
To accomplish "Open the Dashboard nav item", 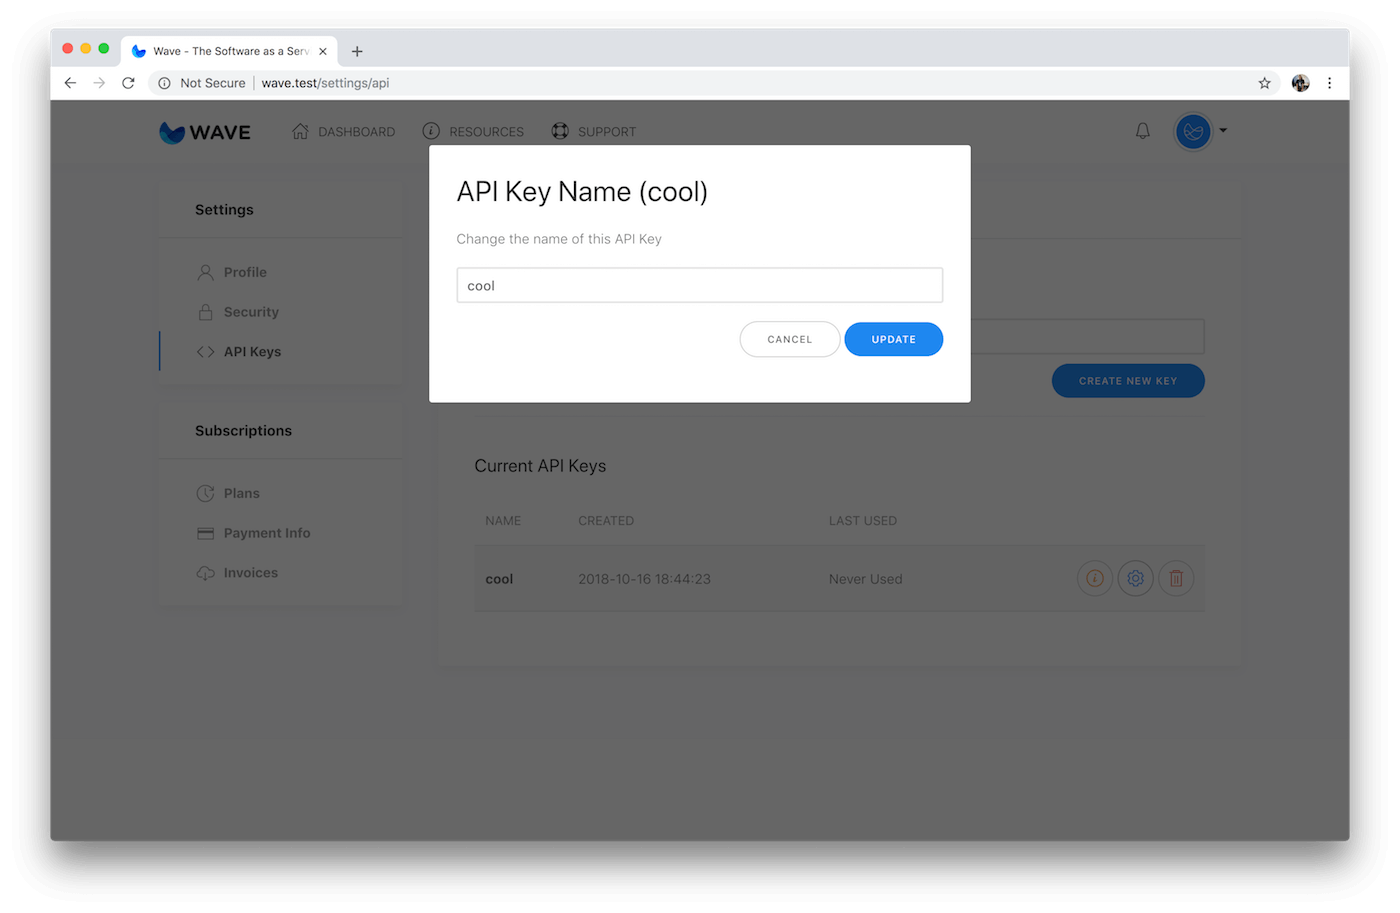I will tap(343, 132).
